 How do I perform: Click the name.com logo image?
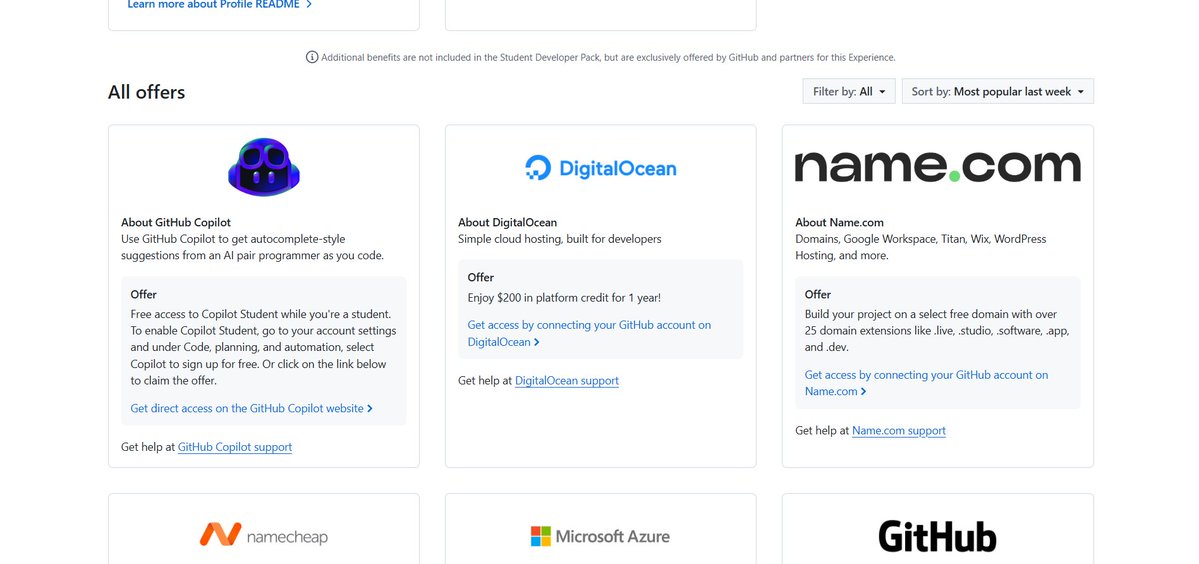(937, 167)
